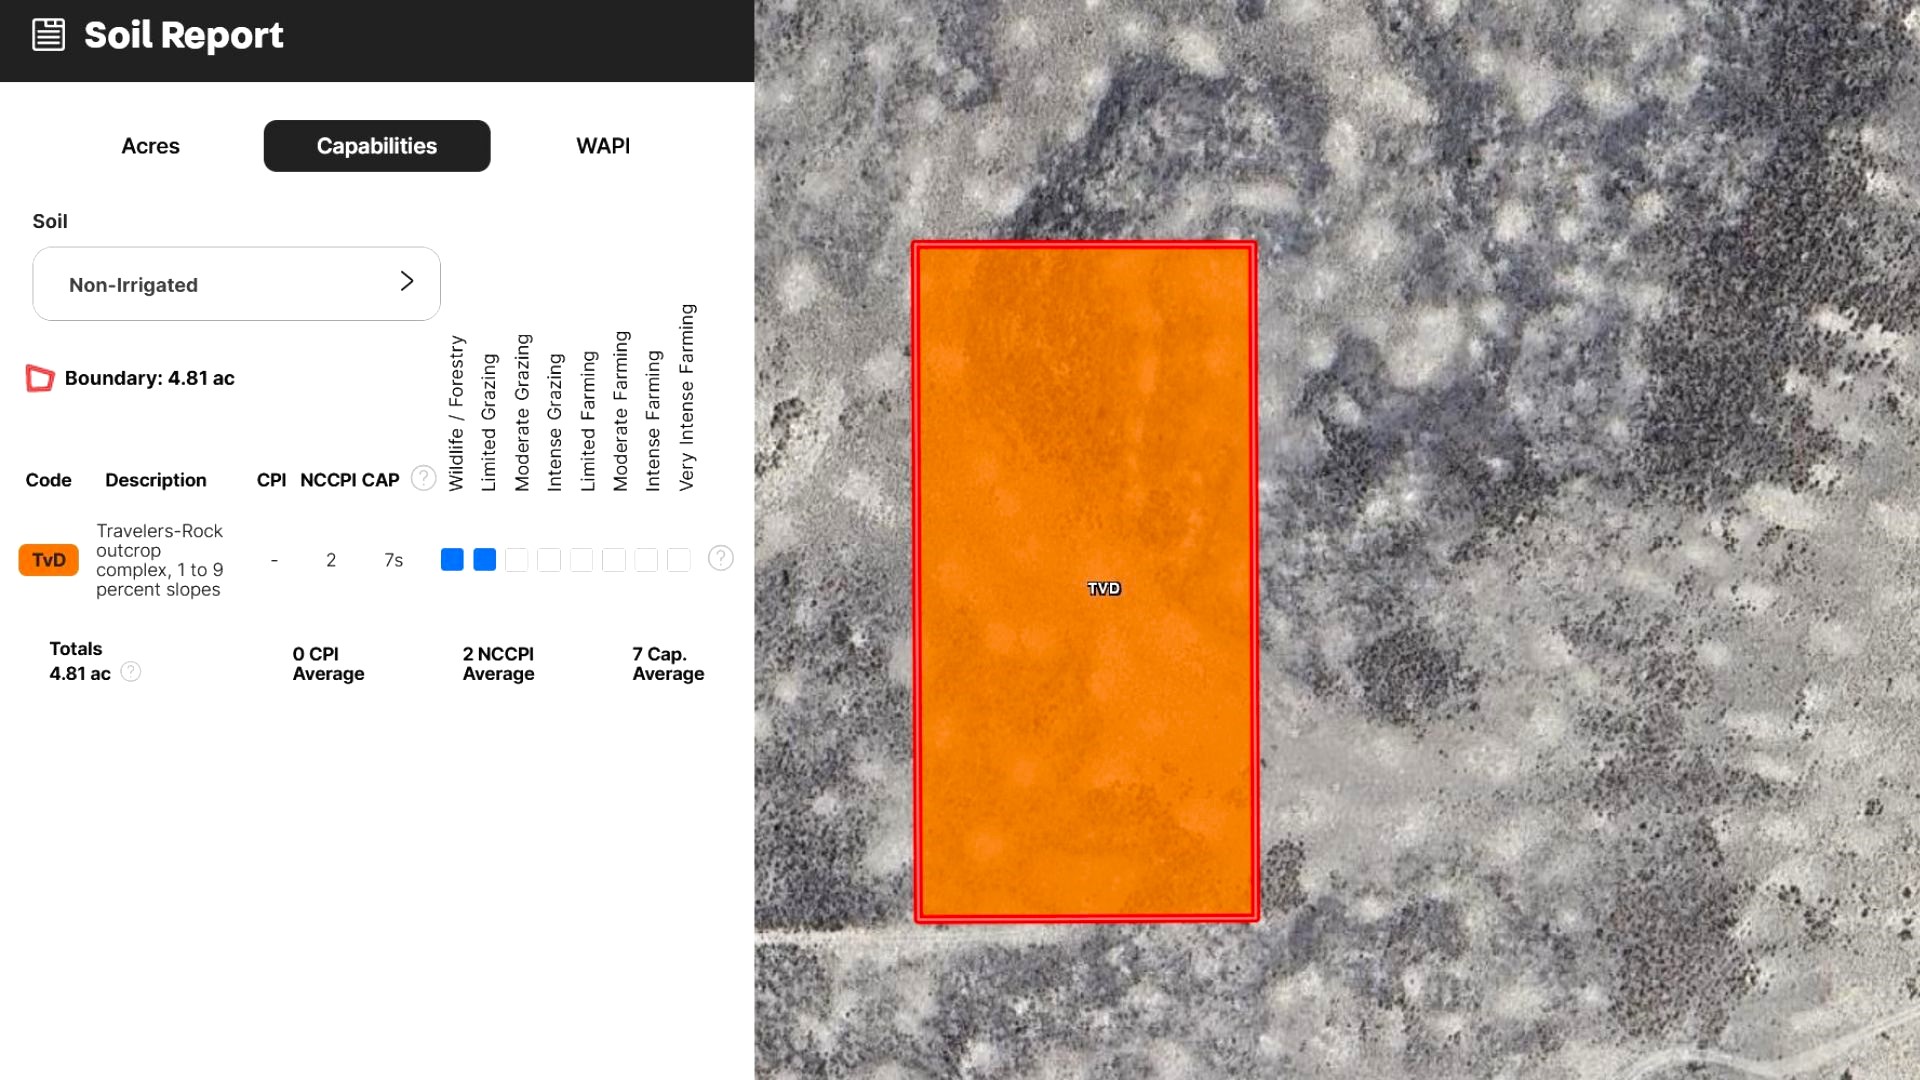Switch to the Acres tab
This screenshot has height=1080, width=1920.
150,146
